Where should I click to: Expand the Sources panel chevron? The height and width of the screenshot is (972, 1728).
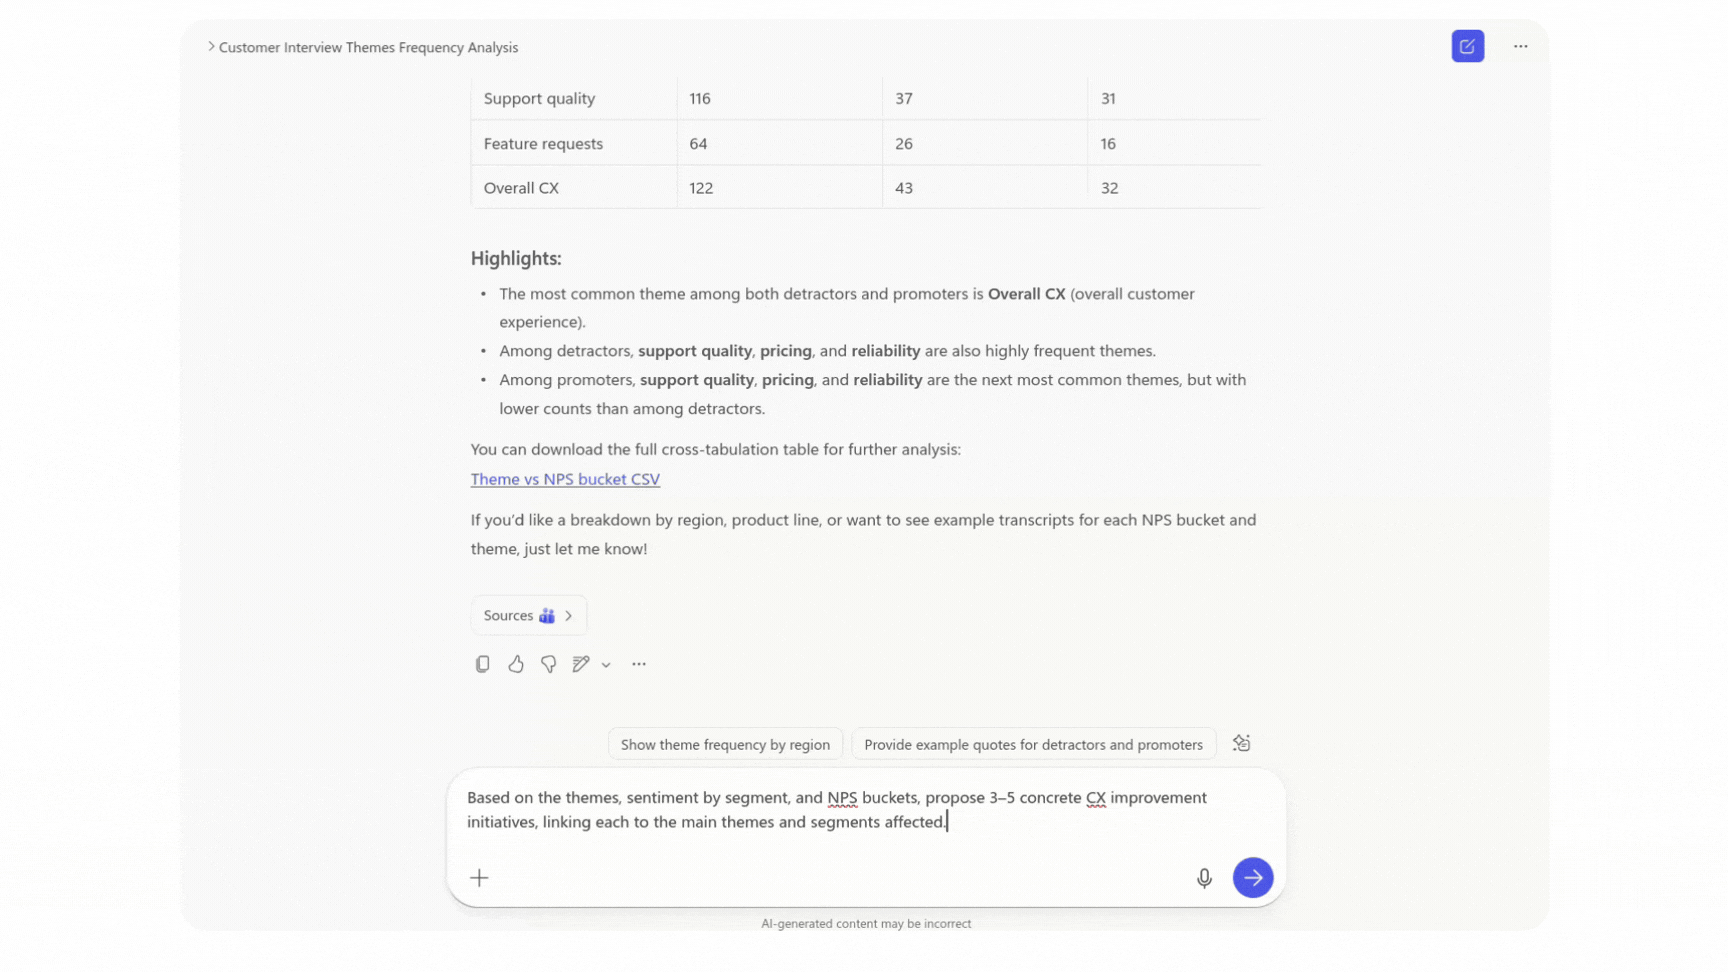(568, 615)
